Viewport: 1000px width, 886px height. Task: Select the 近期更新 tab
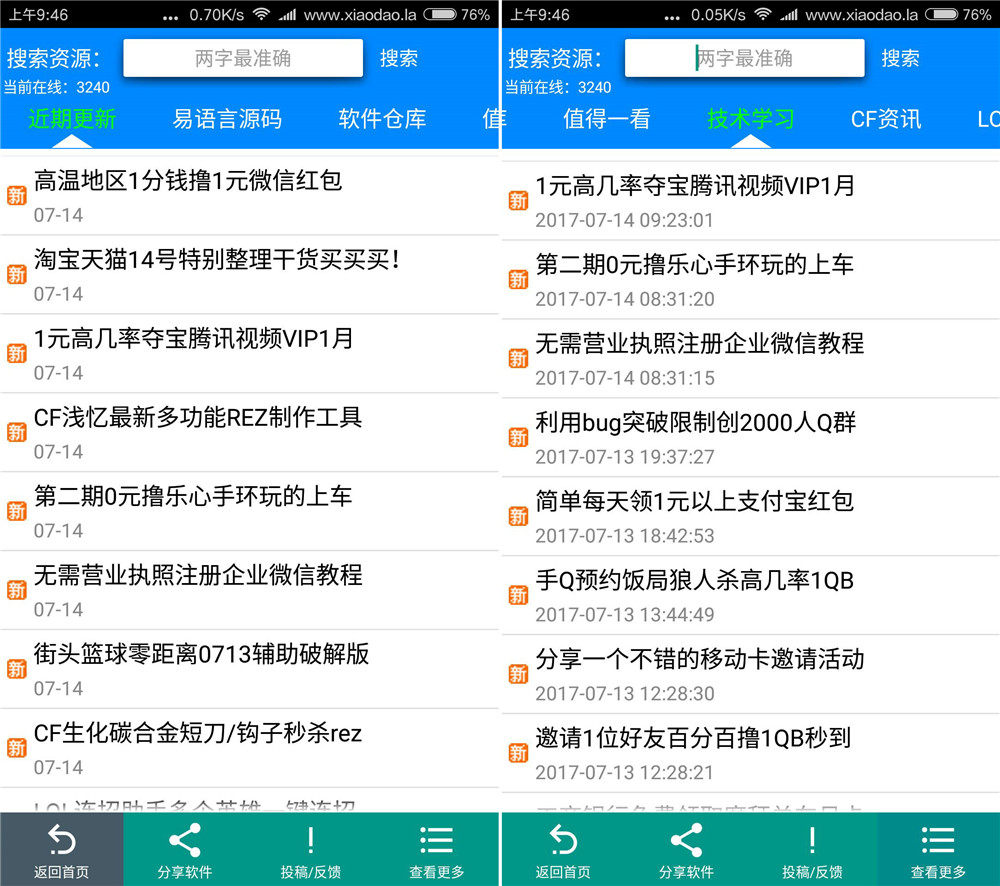72,119
